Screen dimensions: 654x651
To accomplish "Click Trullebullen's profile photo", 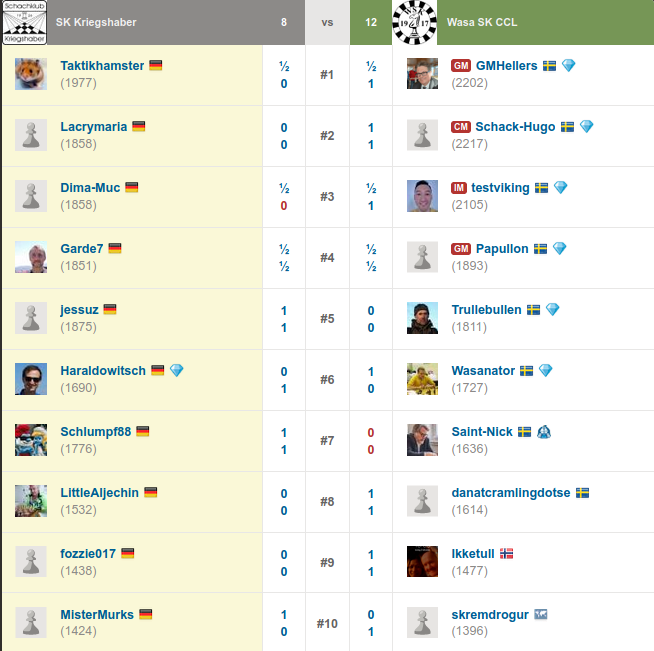I will [x=423, y=318].
